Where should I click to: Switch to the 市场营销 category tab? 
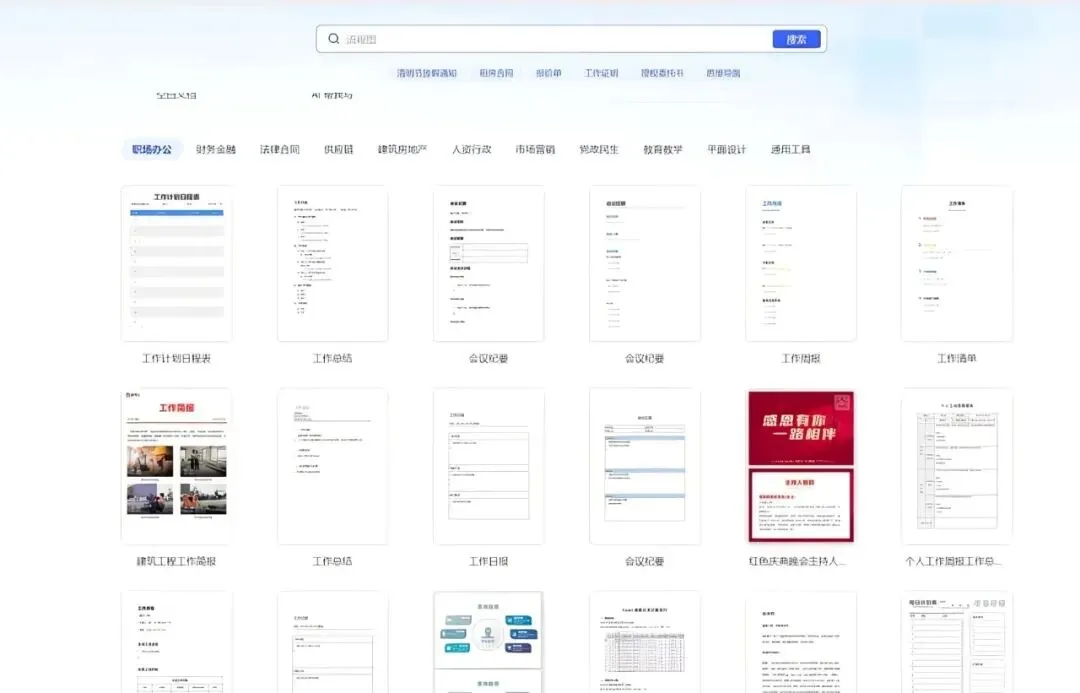(x=535, y=149)
